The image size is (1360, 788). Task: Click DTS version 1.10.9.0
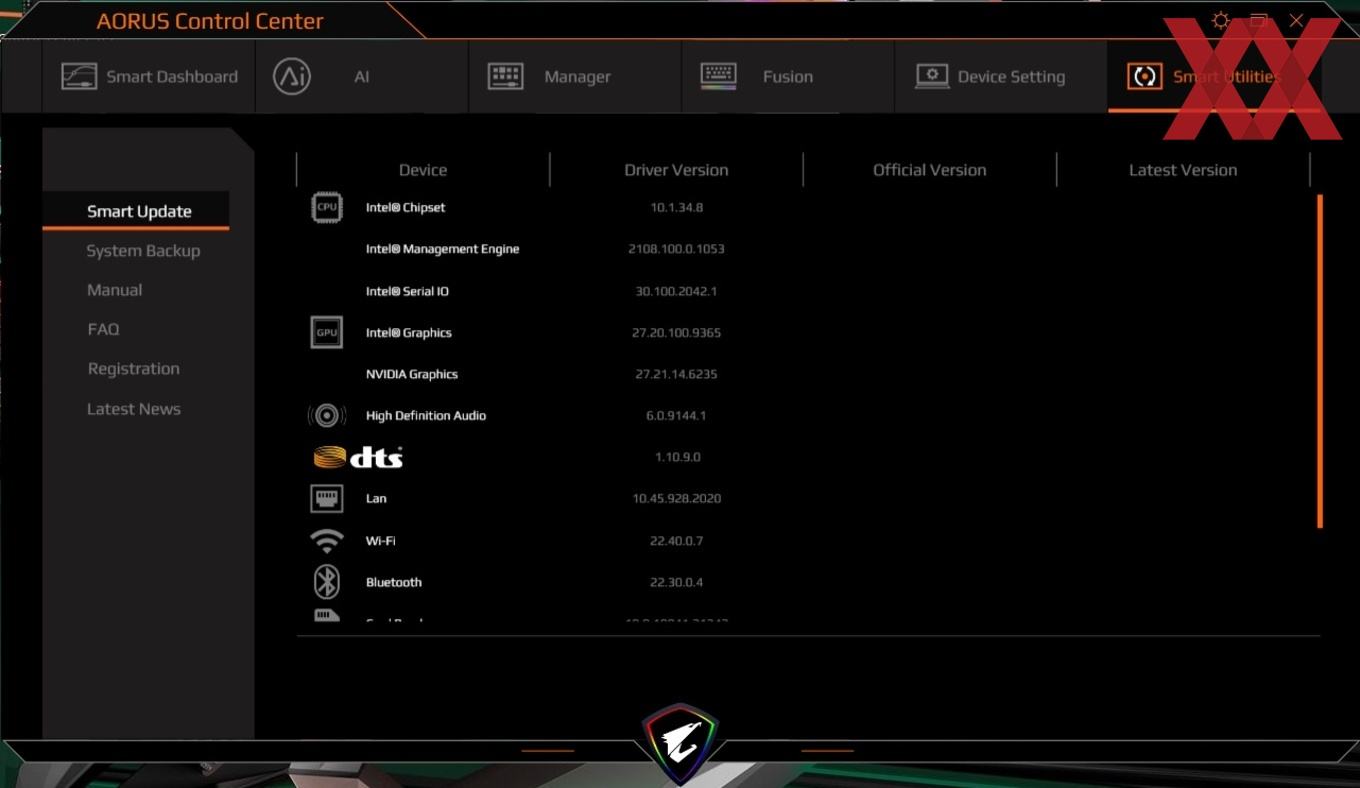677,457
